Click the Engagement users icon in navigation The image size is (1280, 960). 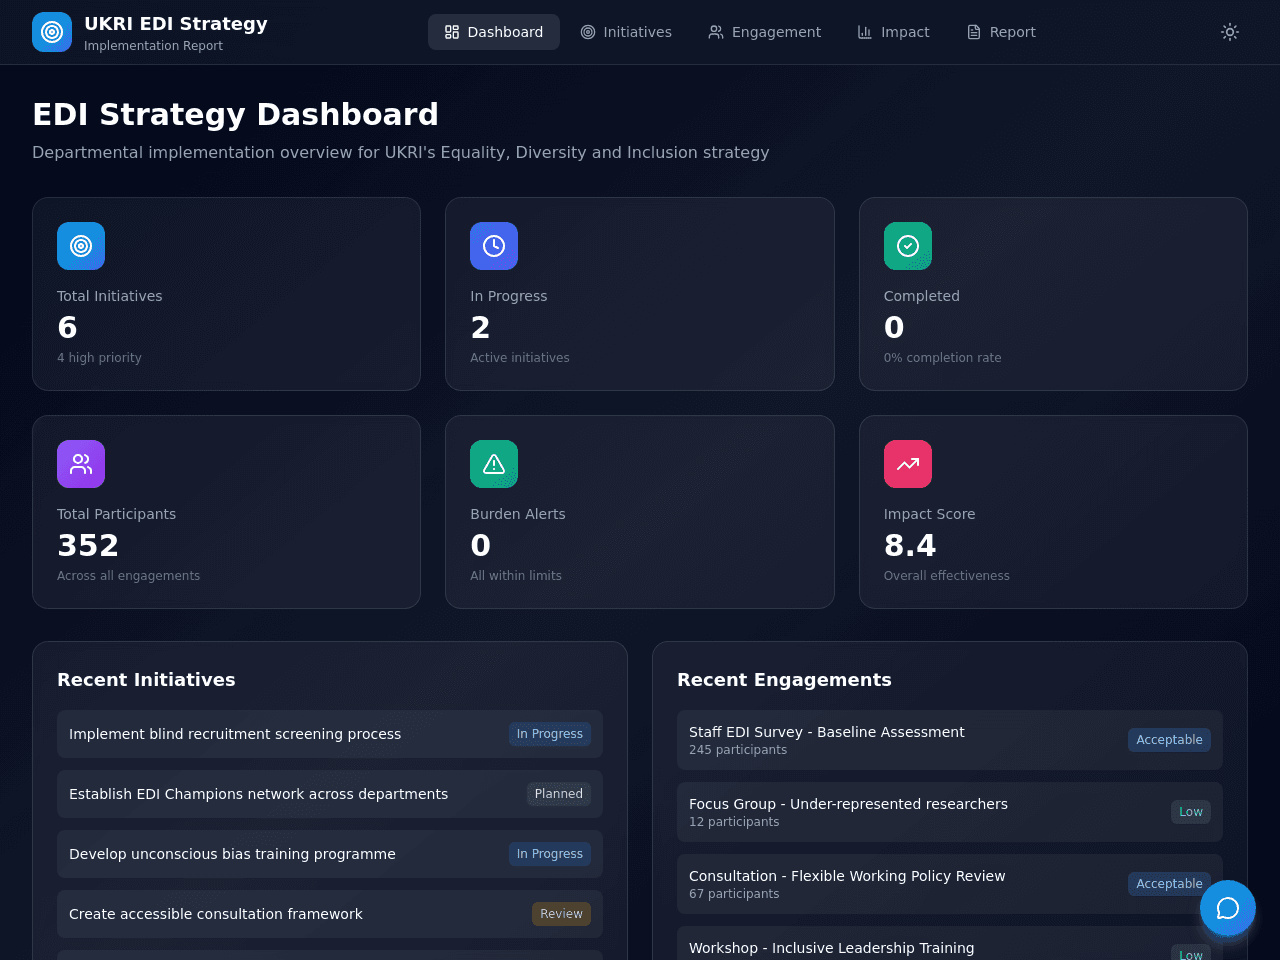coord(716,32)
